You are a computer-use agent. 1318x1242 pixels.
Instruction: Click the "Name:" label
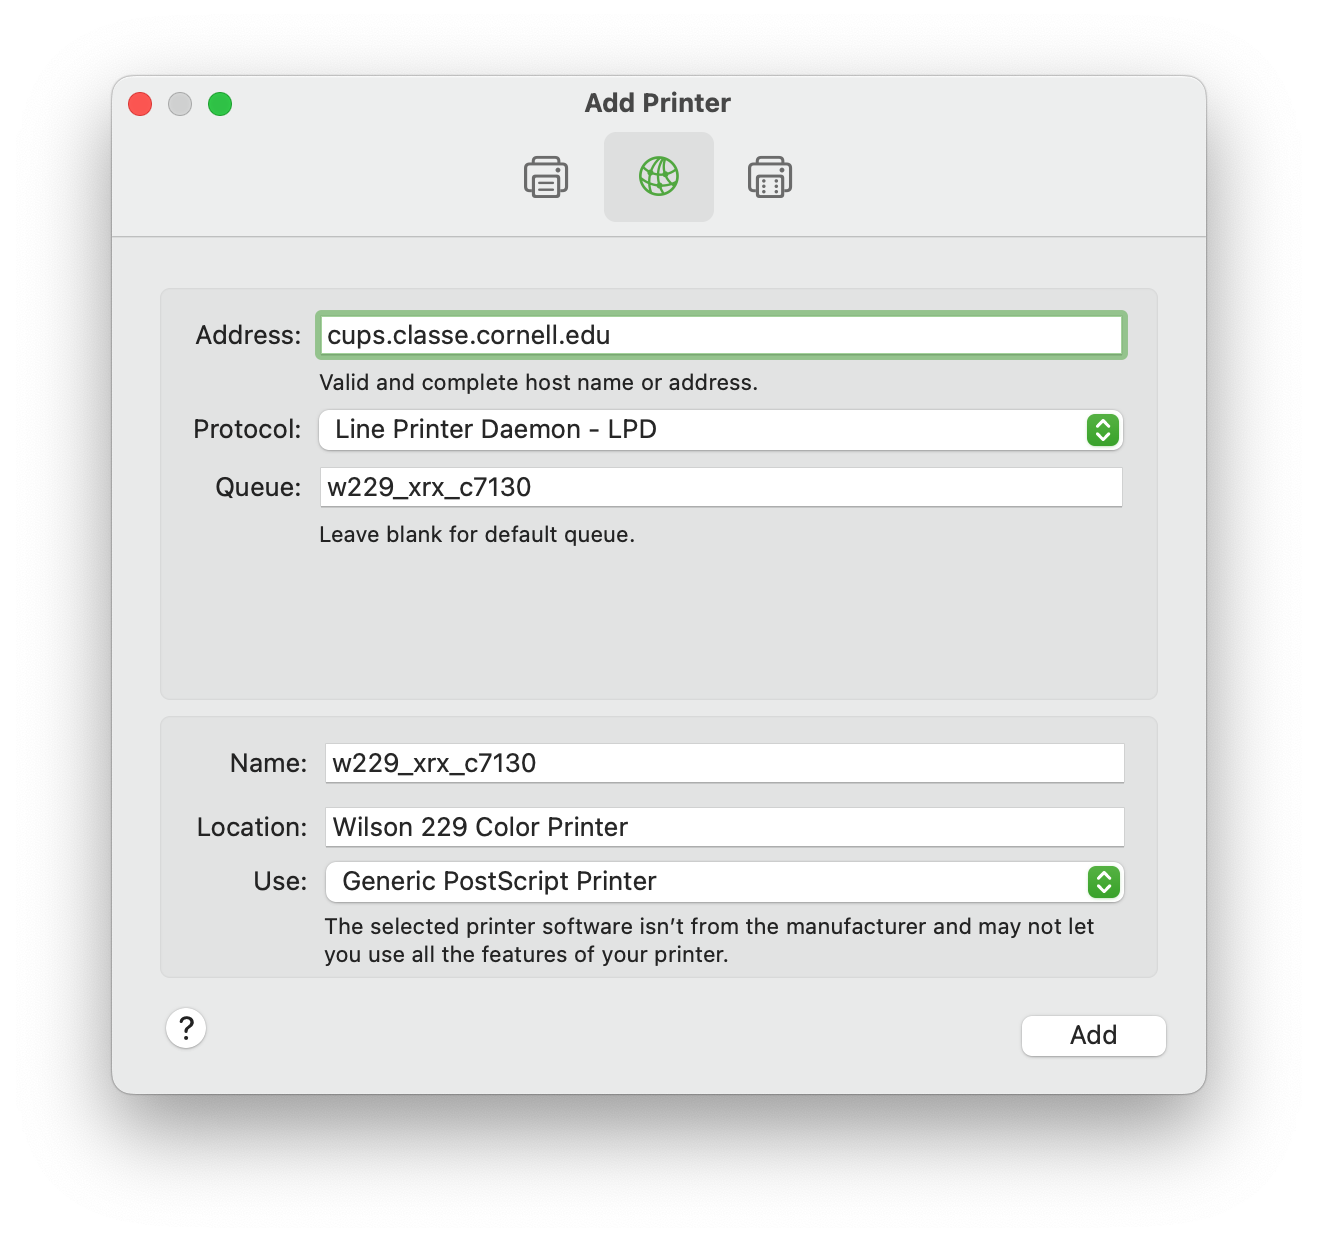point(268,763)
